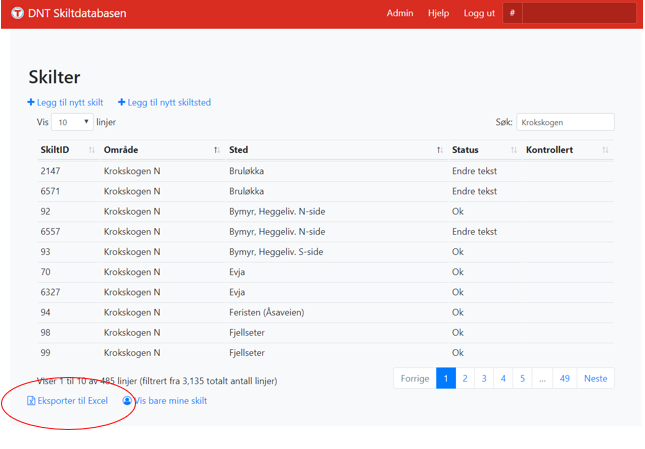Click 'Ok' status in row 92
645x449 pixels.
(458, 211)
